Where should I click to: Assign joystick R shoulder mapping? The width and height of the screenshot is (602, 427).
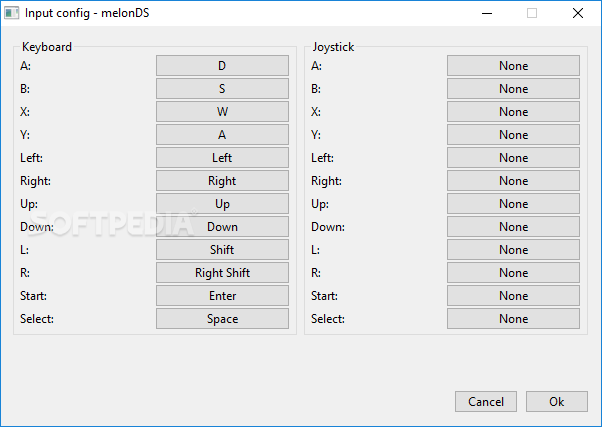(x=513, y=273)
